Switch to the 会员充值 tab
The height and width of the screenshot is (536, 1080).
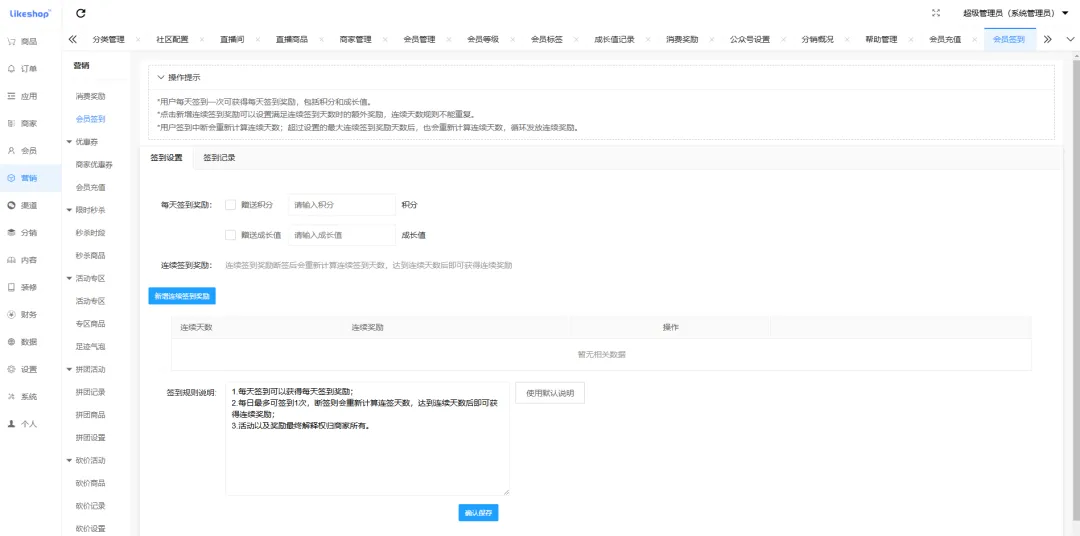pyautogui.click(x=945, y=39)
